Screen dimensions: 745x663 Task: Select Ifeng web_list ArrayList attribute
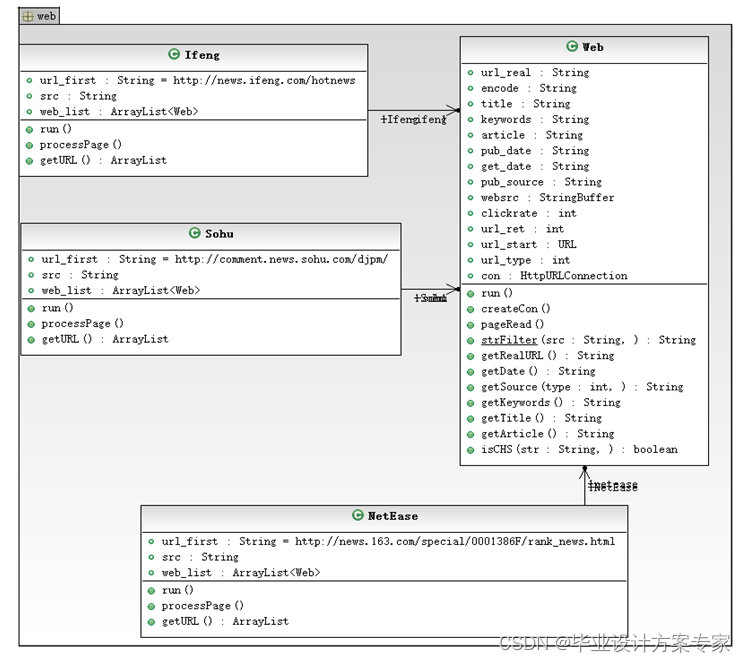[119, 112]
